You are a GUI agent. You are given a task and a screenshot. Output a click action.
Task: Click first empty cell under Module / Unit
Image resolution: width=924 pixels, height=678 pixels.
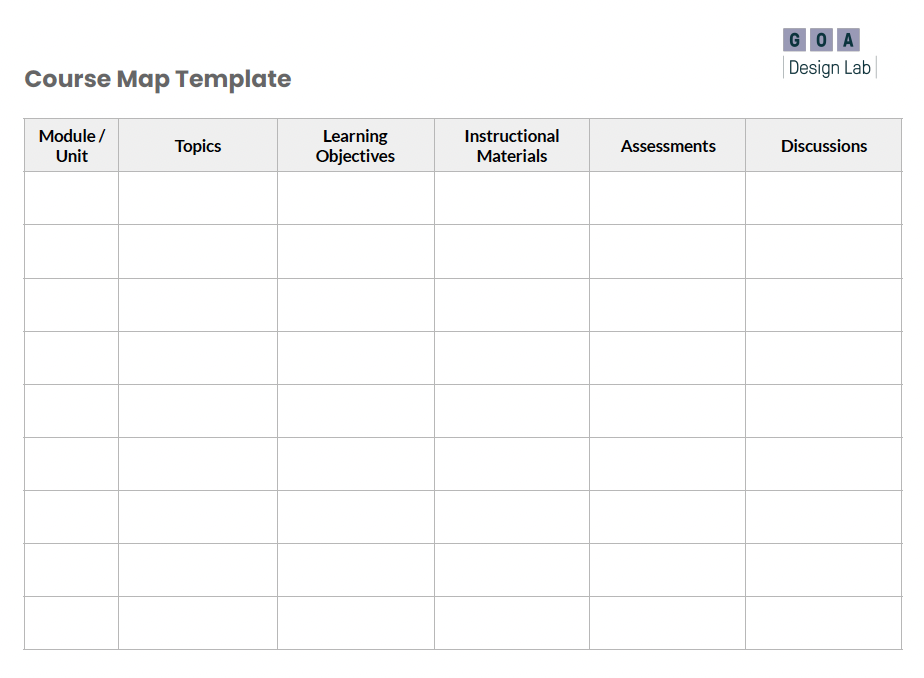pos(72,198)
